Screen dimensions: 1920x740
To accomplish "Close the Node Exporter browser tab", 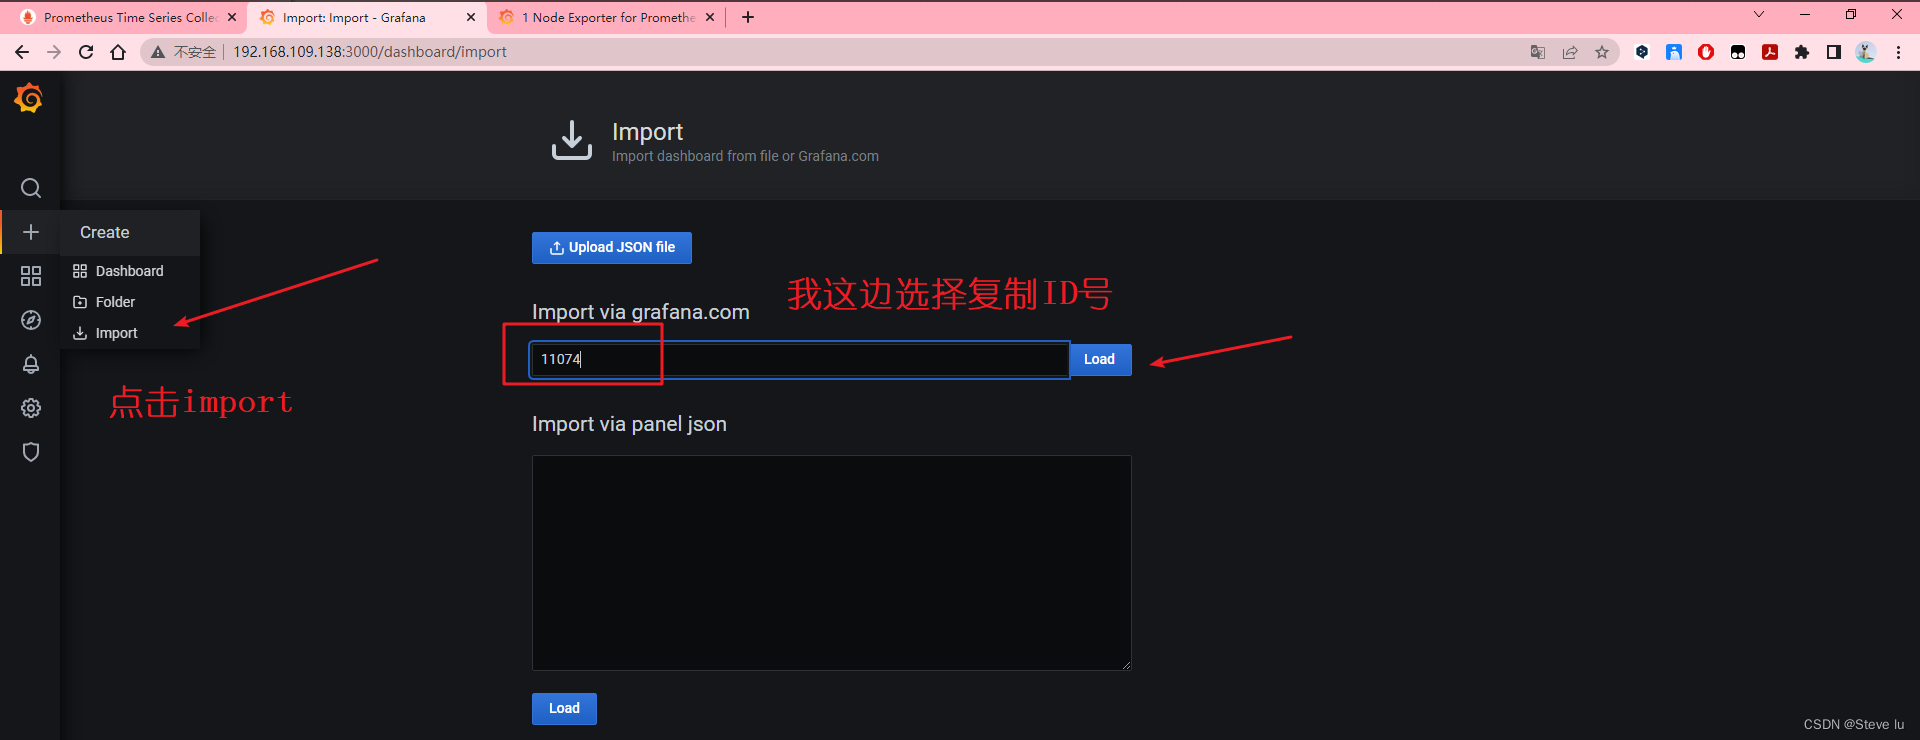I will click(x=710, y=17).
